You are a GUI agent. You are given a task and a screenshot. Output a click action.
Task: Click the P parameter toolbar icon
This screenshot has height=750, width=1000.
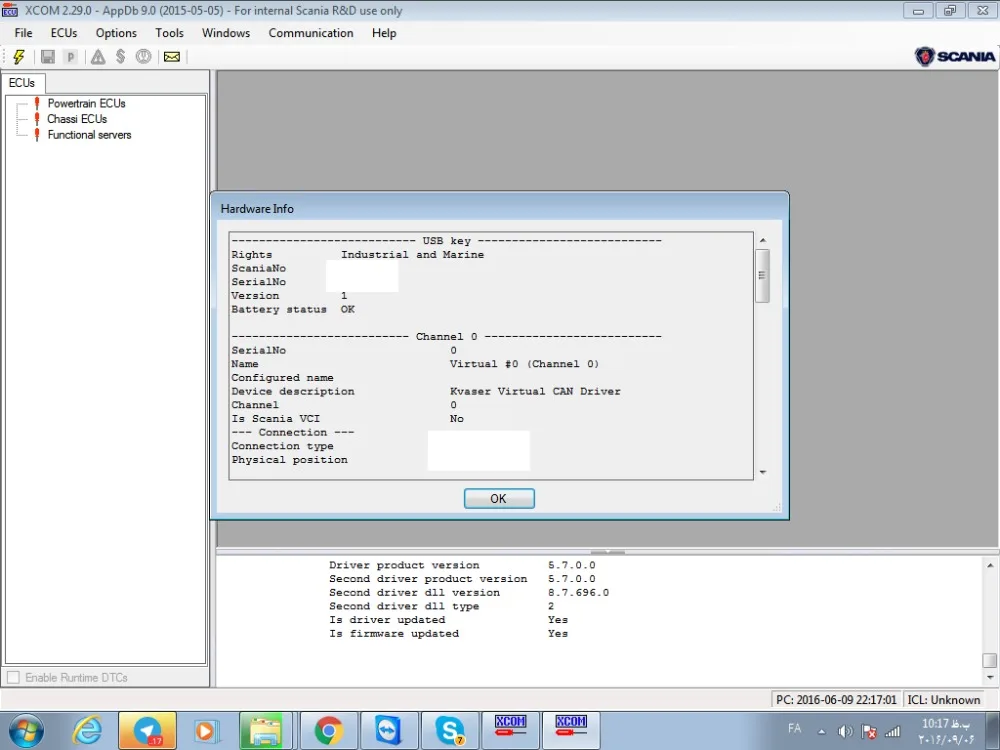click(71, 57)
